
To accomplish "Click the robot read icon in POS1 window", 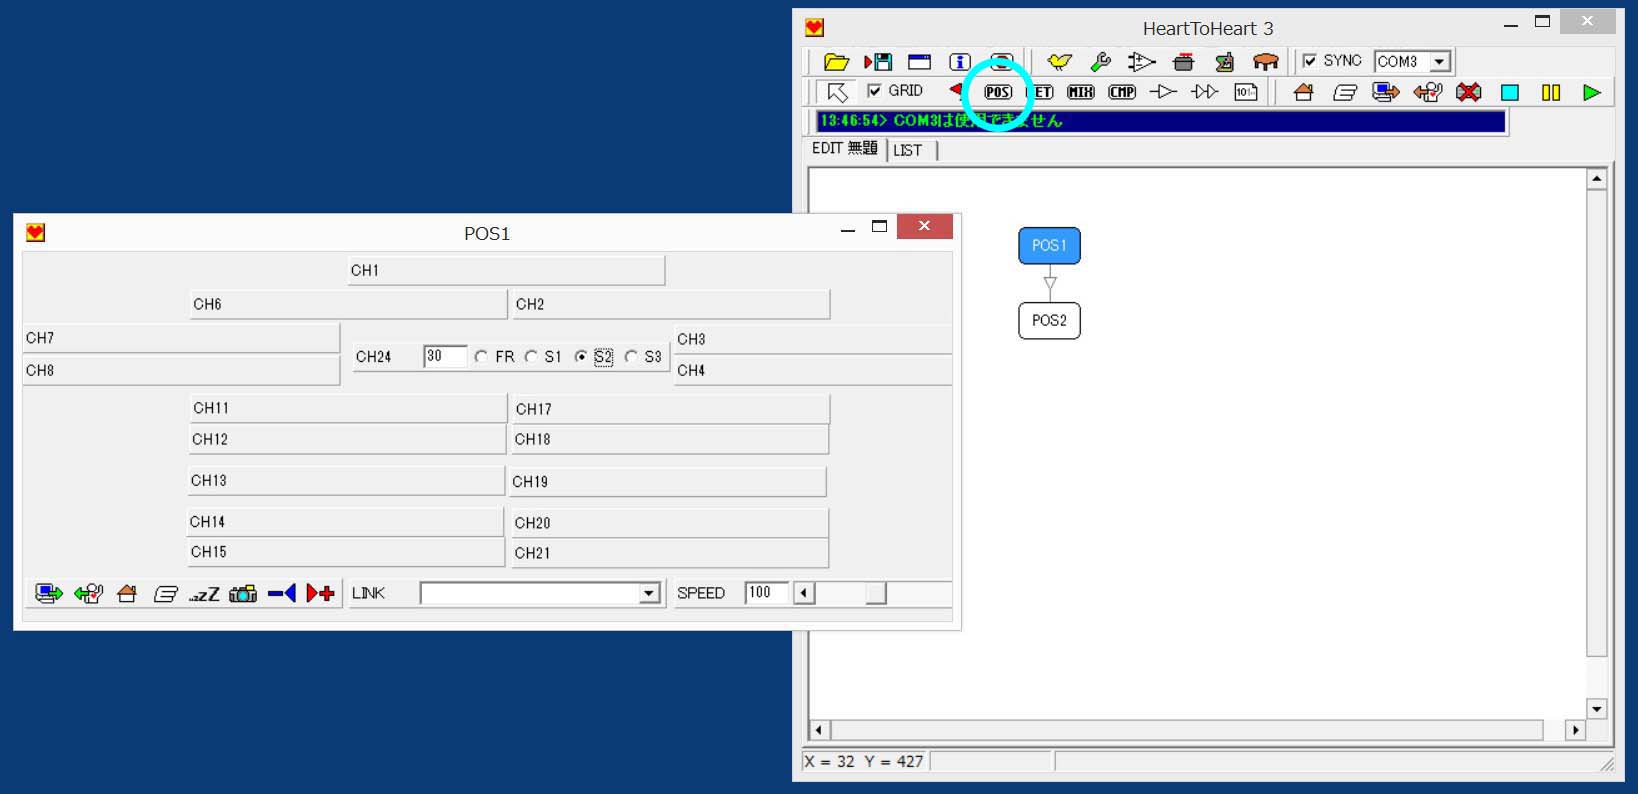I will [88, 594].
